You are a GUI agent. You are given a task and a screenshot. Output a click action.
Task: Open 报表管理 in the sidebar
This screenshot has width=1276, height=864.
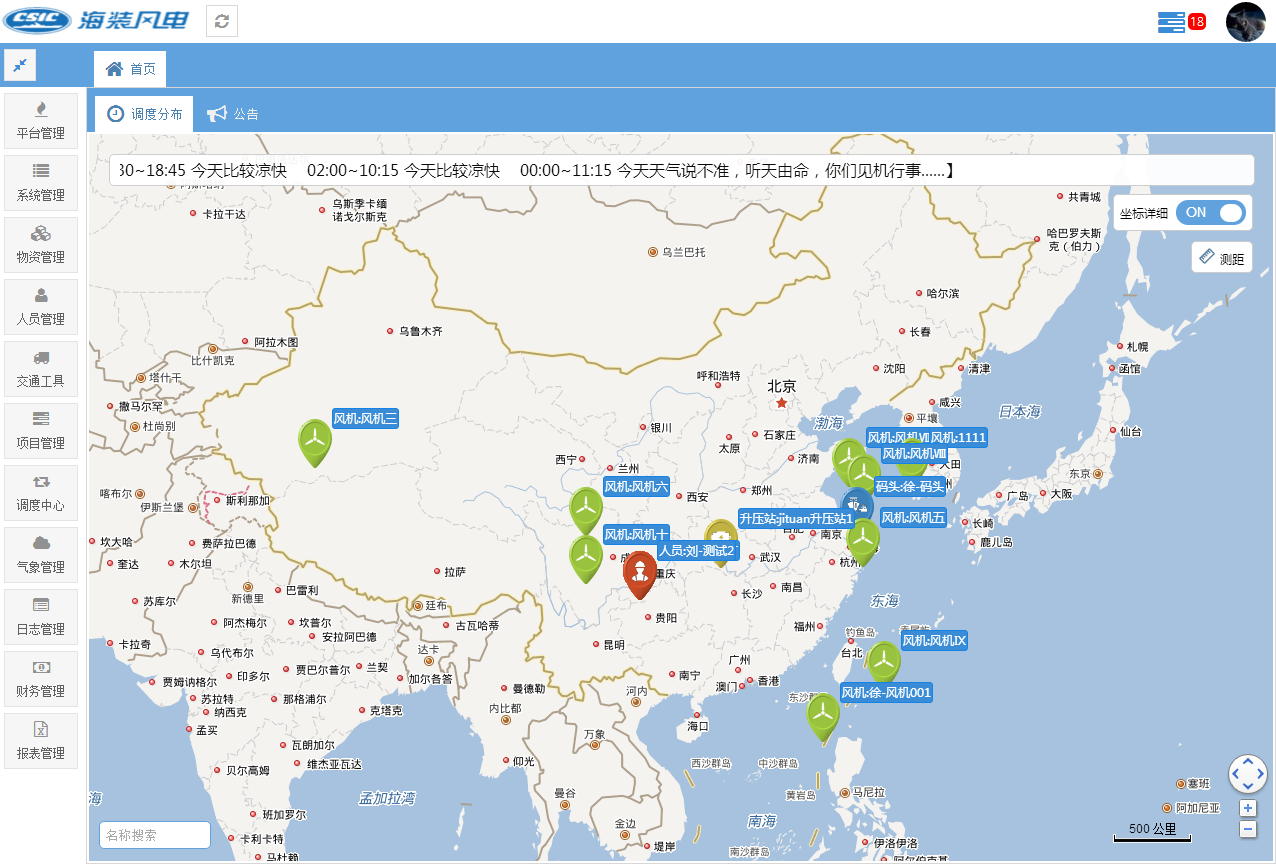(x=41, y=741)
